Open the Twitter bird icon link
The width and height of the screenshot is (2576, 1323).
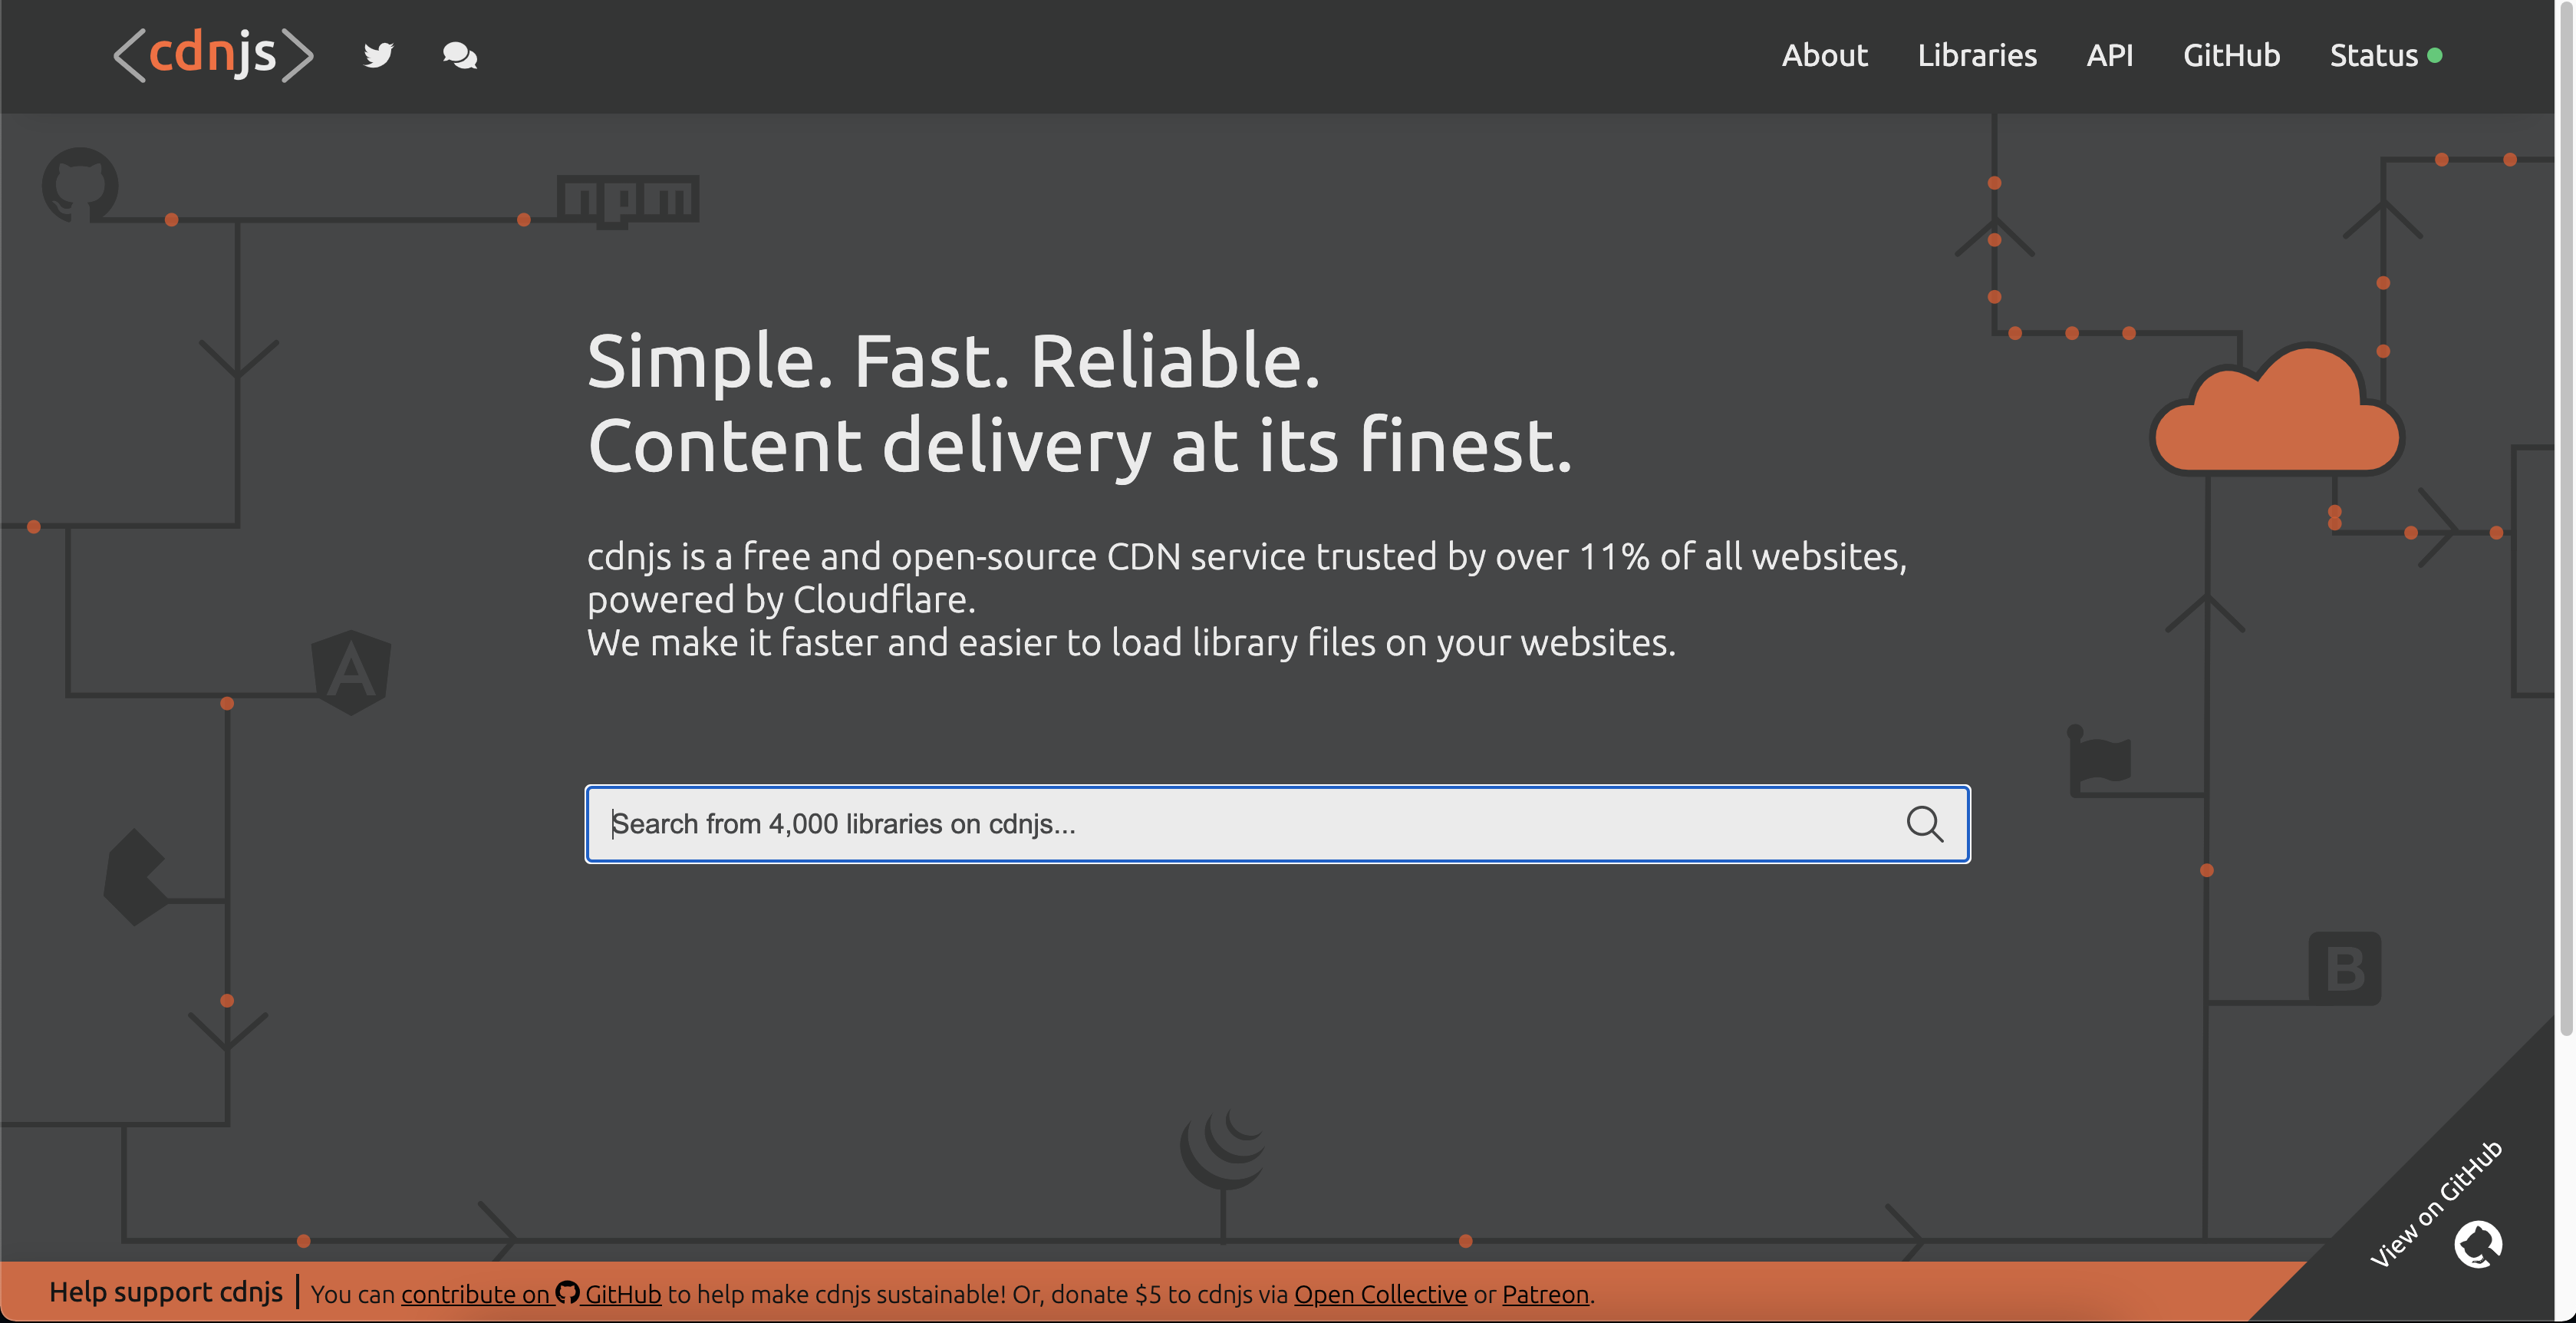coord(378,55)
